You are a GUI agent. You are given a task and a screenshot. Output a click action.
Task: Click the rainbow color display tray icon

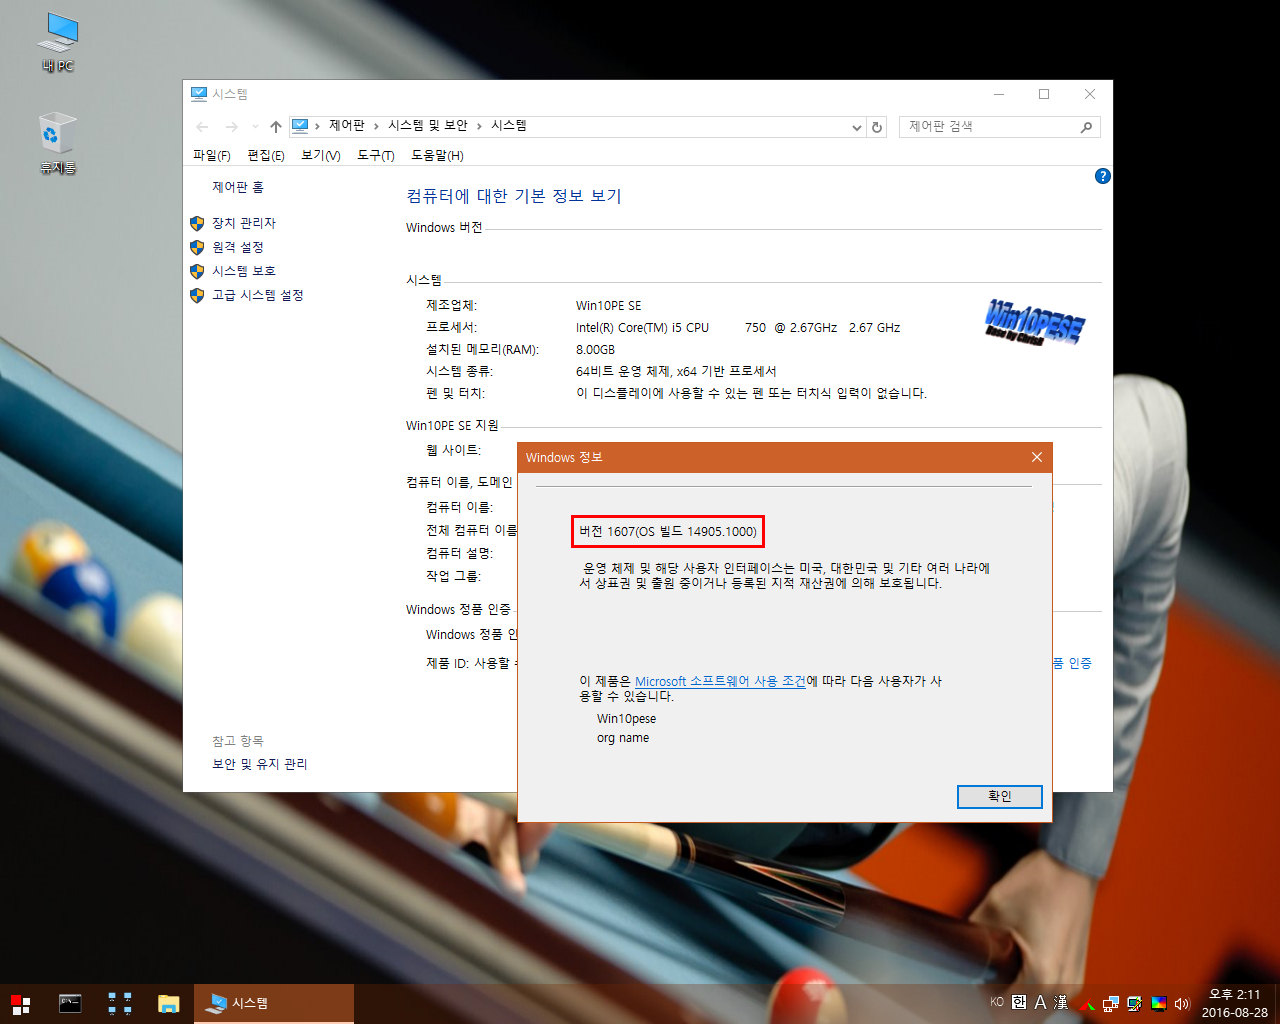[1159, 1004]
